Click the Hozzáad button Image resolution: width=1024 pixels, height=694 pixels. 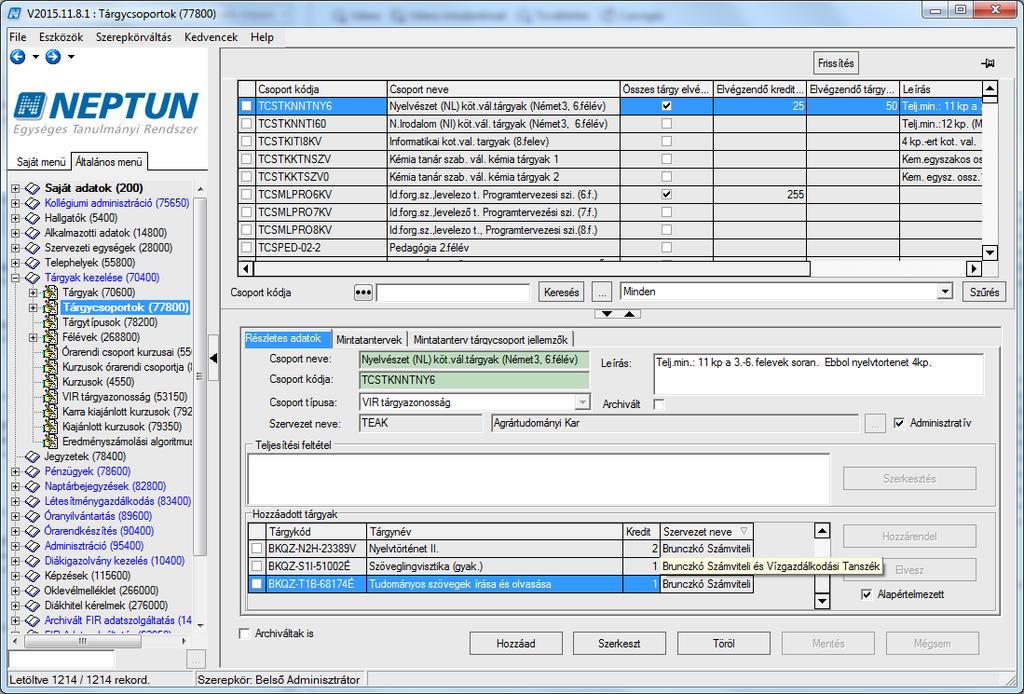[516, 644]
